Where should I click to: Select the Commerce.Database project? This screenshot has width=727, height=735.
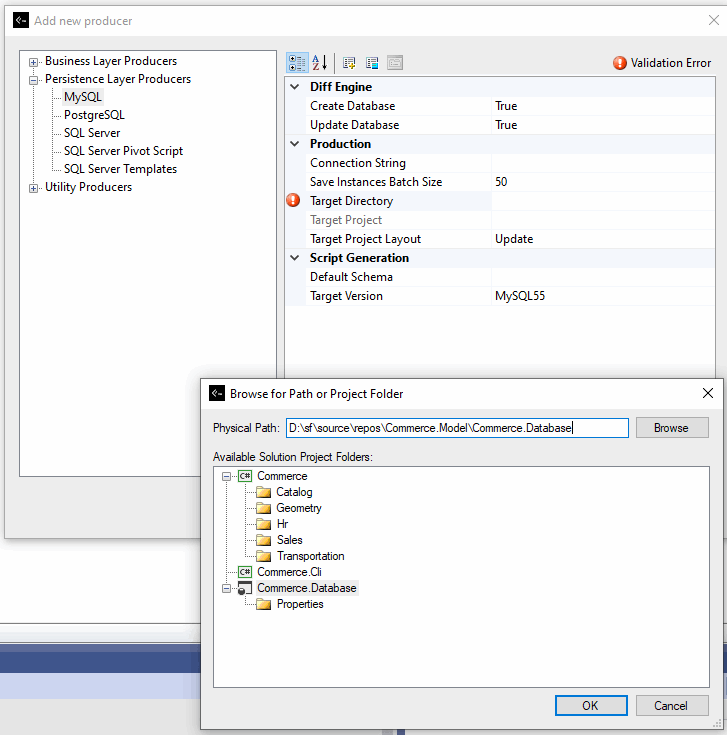(x=307, y=588)
